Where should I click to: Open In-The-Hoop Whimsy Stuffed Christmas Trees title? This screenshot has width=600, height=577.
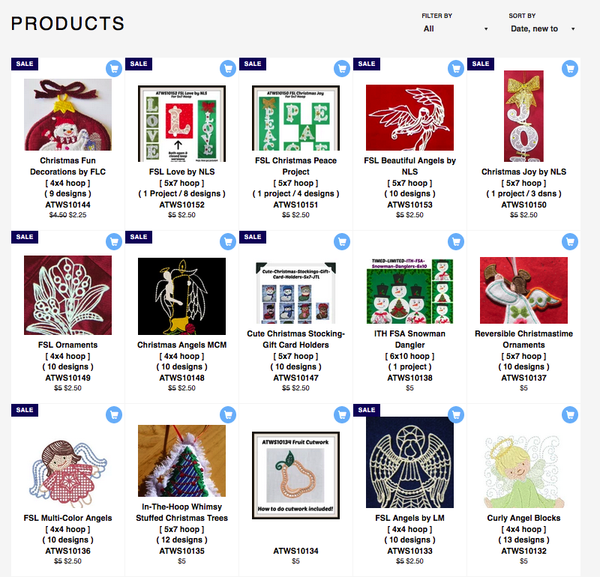click(x=182, y=512)
